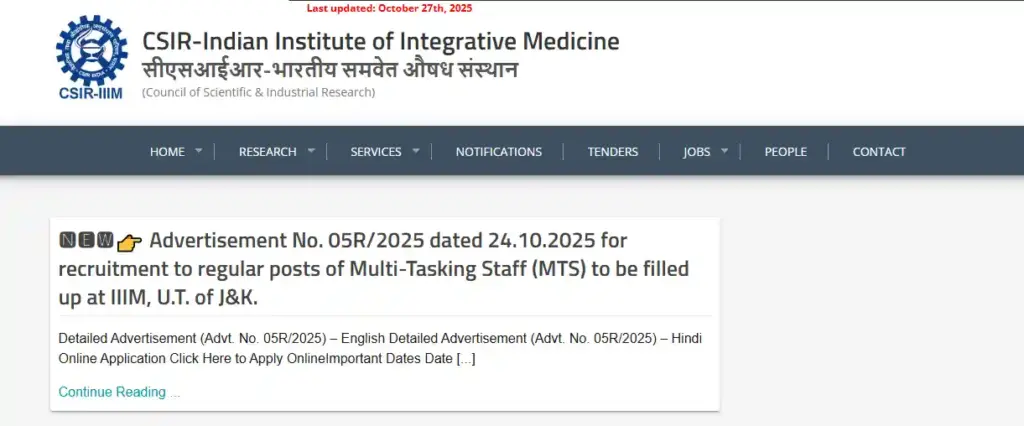Click the CSIR-IIIM gear logo
This screenshot has width=1024, height=426.
[x=92, y=56]
